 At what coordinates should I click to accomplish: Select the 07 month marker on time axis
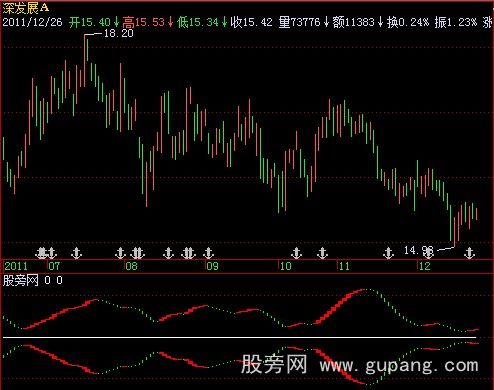(x=54, y=266)
